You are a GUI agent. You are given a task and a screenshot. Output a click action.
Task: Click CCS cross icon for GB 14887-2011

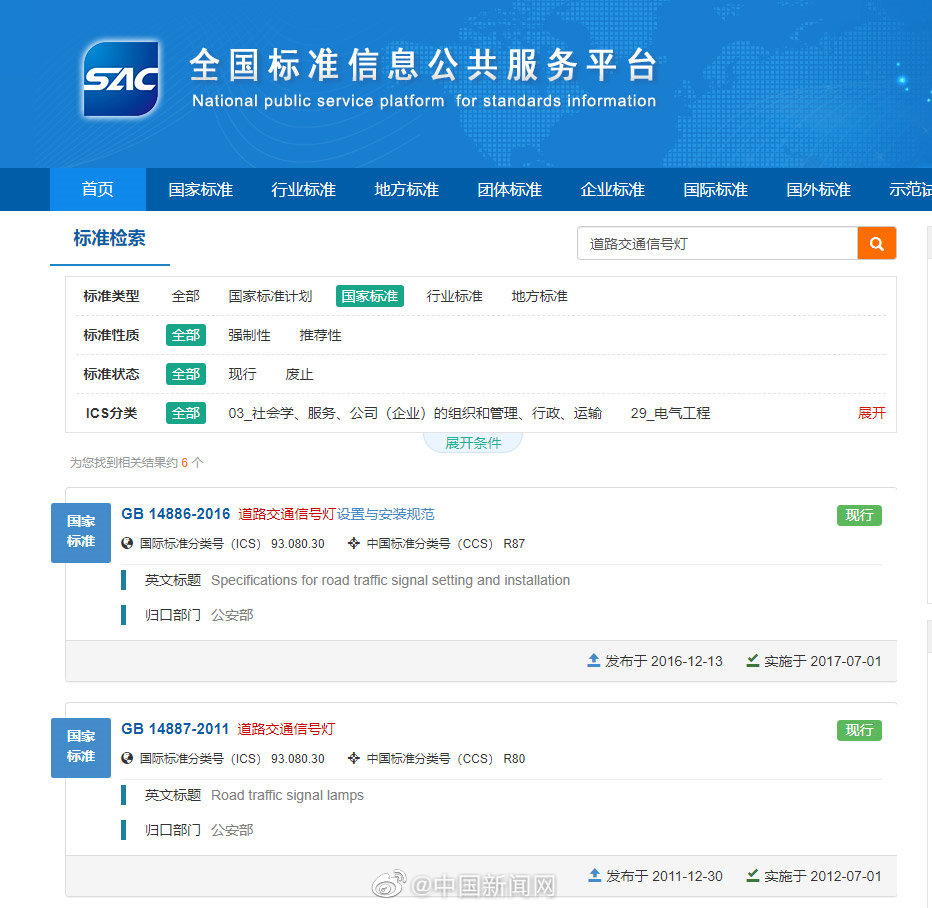click(354, 758)
